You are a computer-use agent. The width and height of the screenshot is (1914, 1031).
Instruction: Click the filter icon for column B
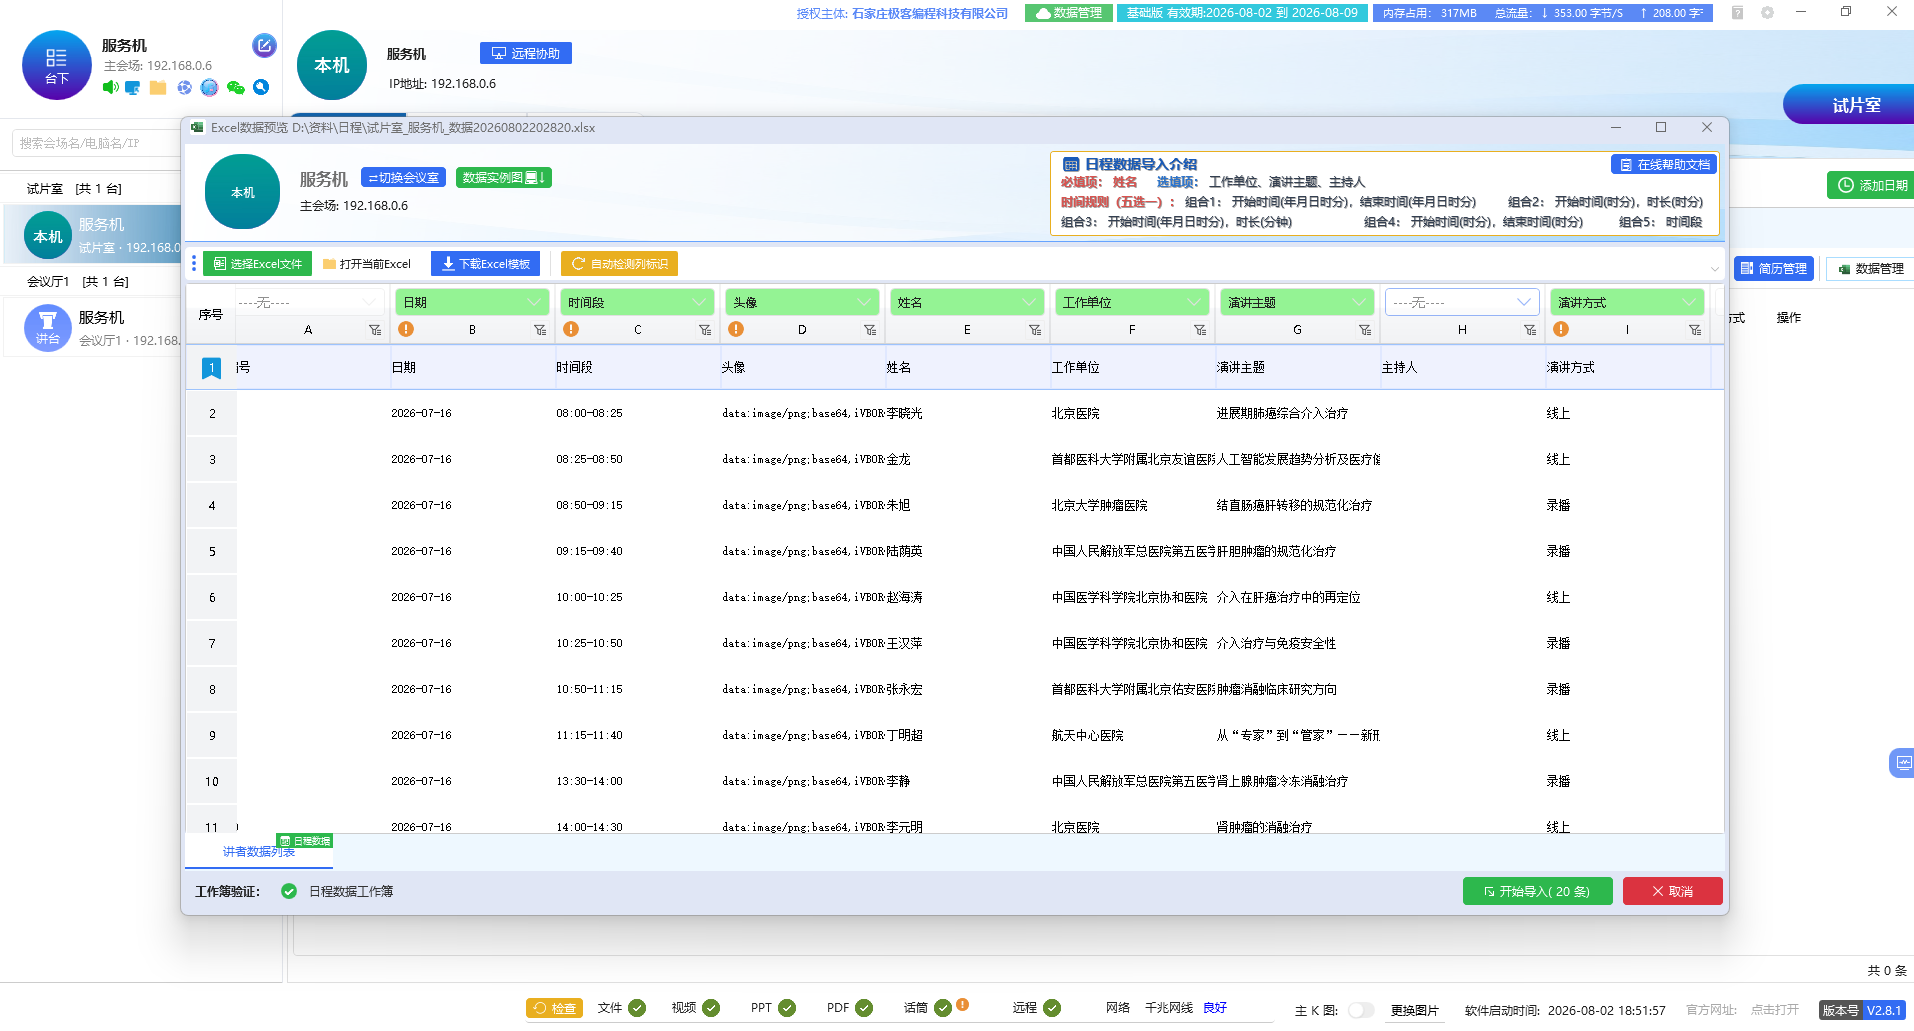(540, 330)
